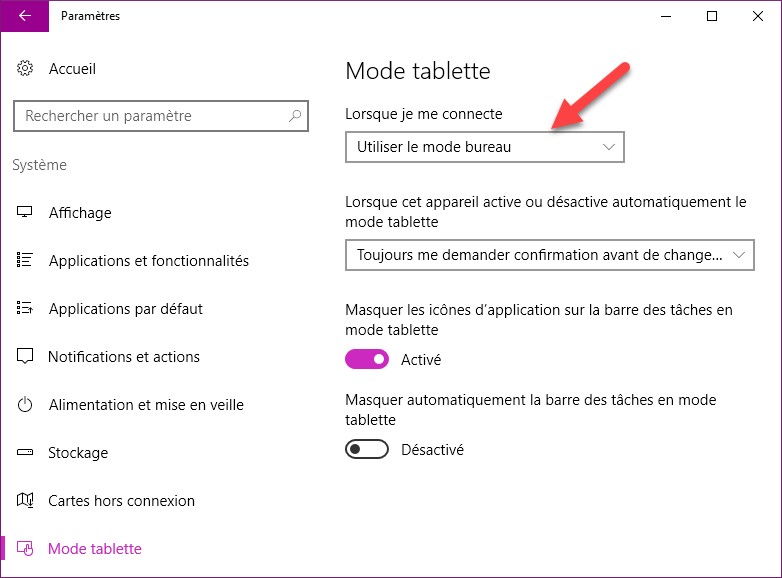Go to the Accueil home page

click(72, 69)
